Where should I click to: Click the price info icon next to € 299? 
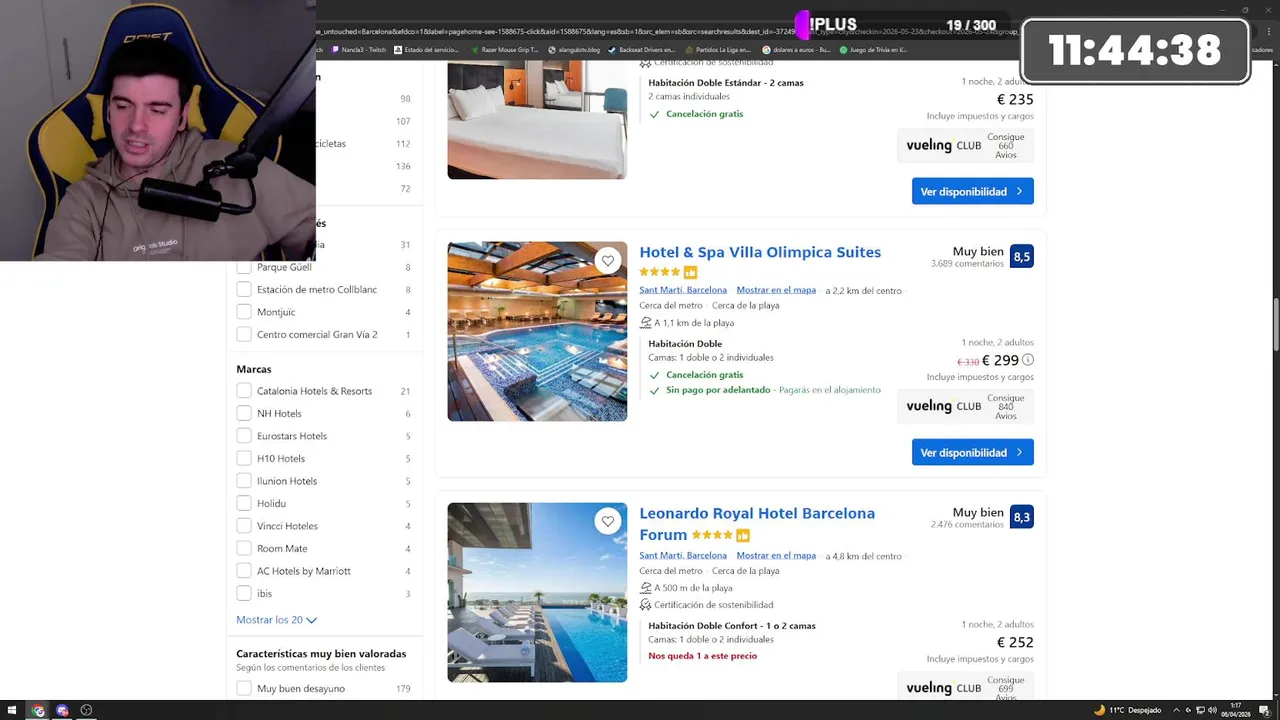(x=1028, y=360)
